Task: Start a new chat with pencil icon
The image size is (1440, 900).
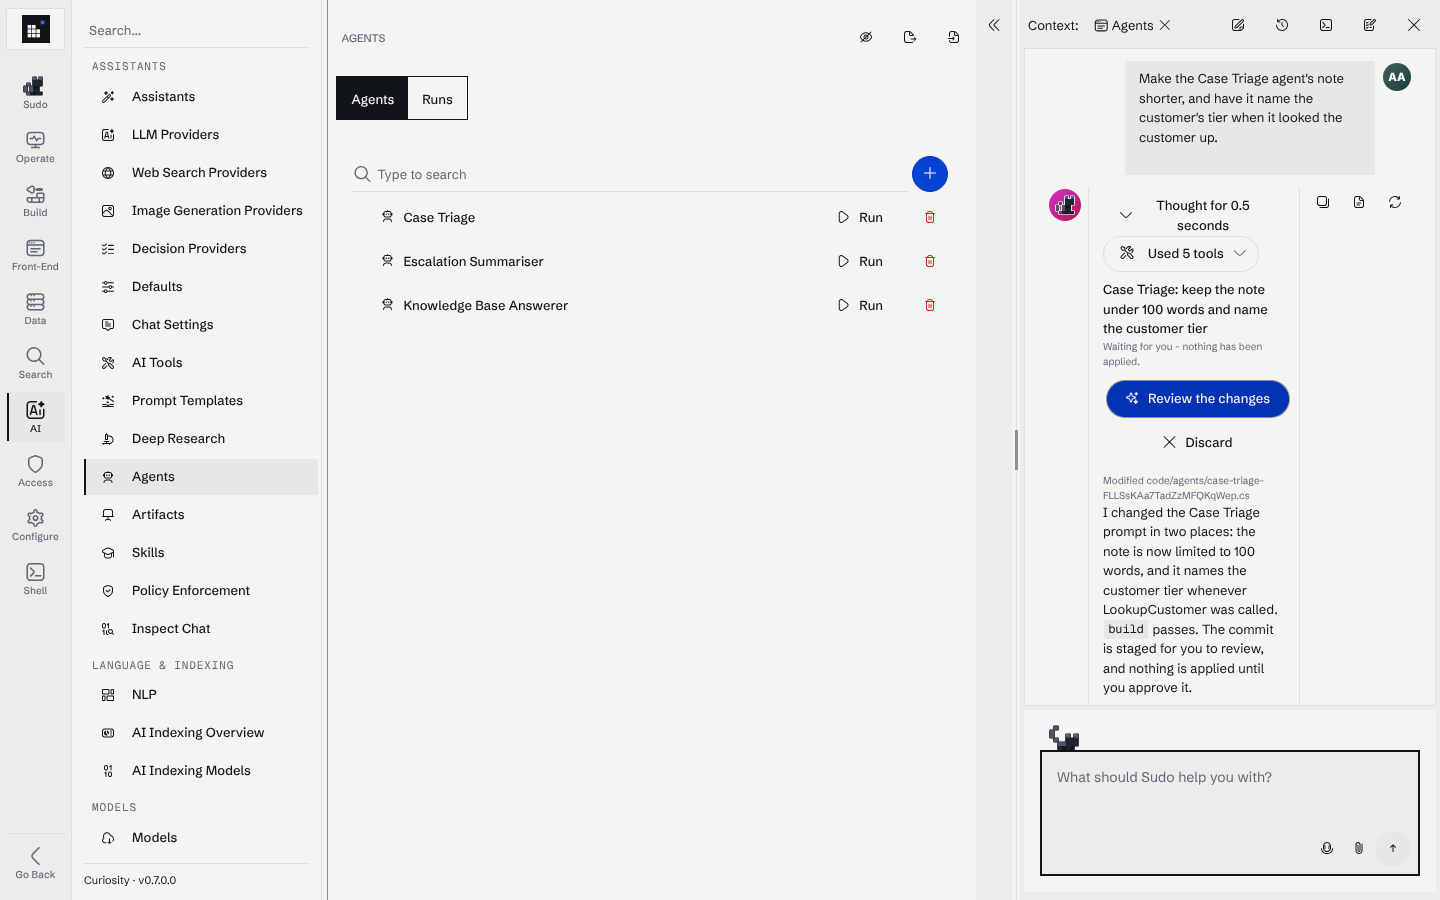Action: (x=1238, y=25)
